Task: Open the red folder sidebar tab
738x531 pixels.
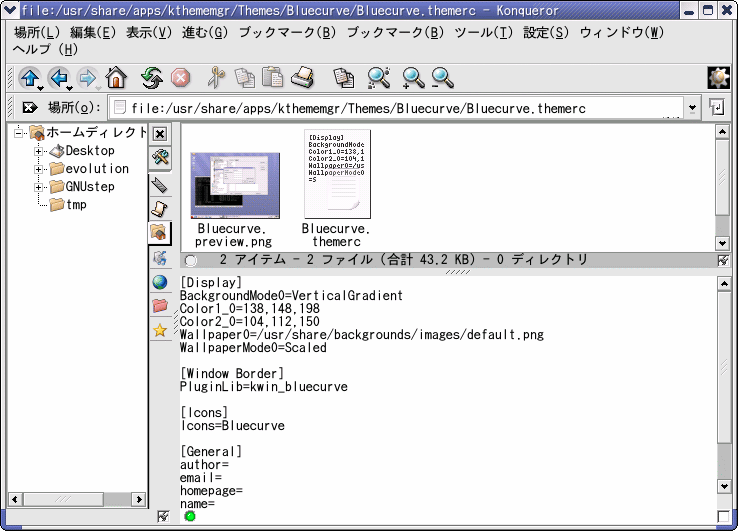Action: point(160,306)
